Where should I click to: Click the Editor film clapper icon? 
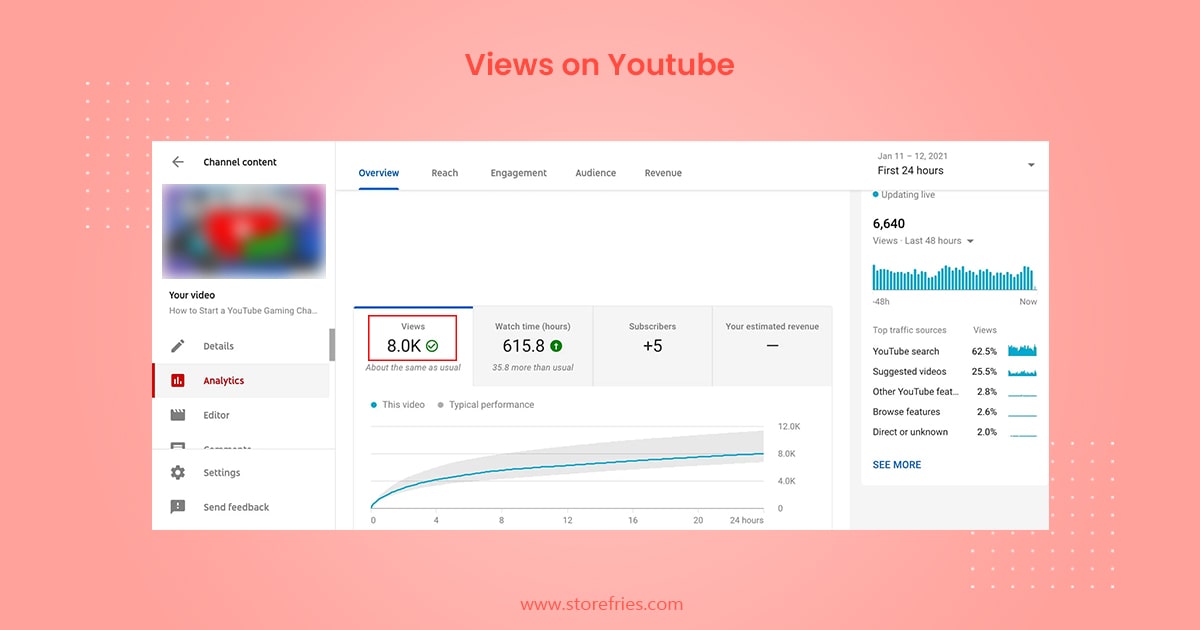coord(178,415)
